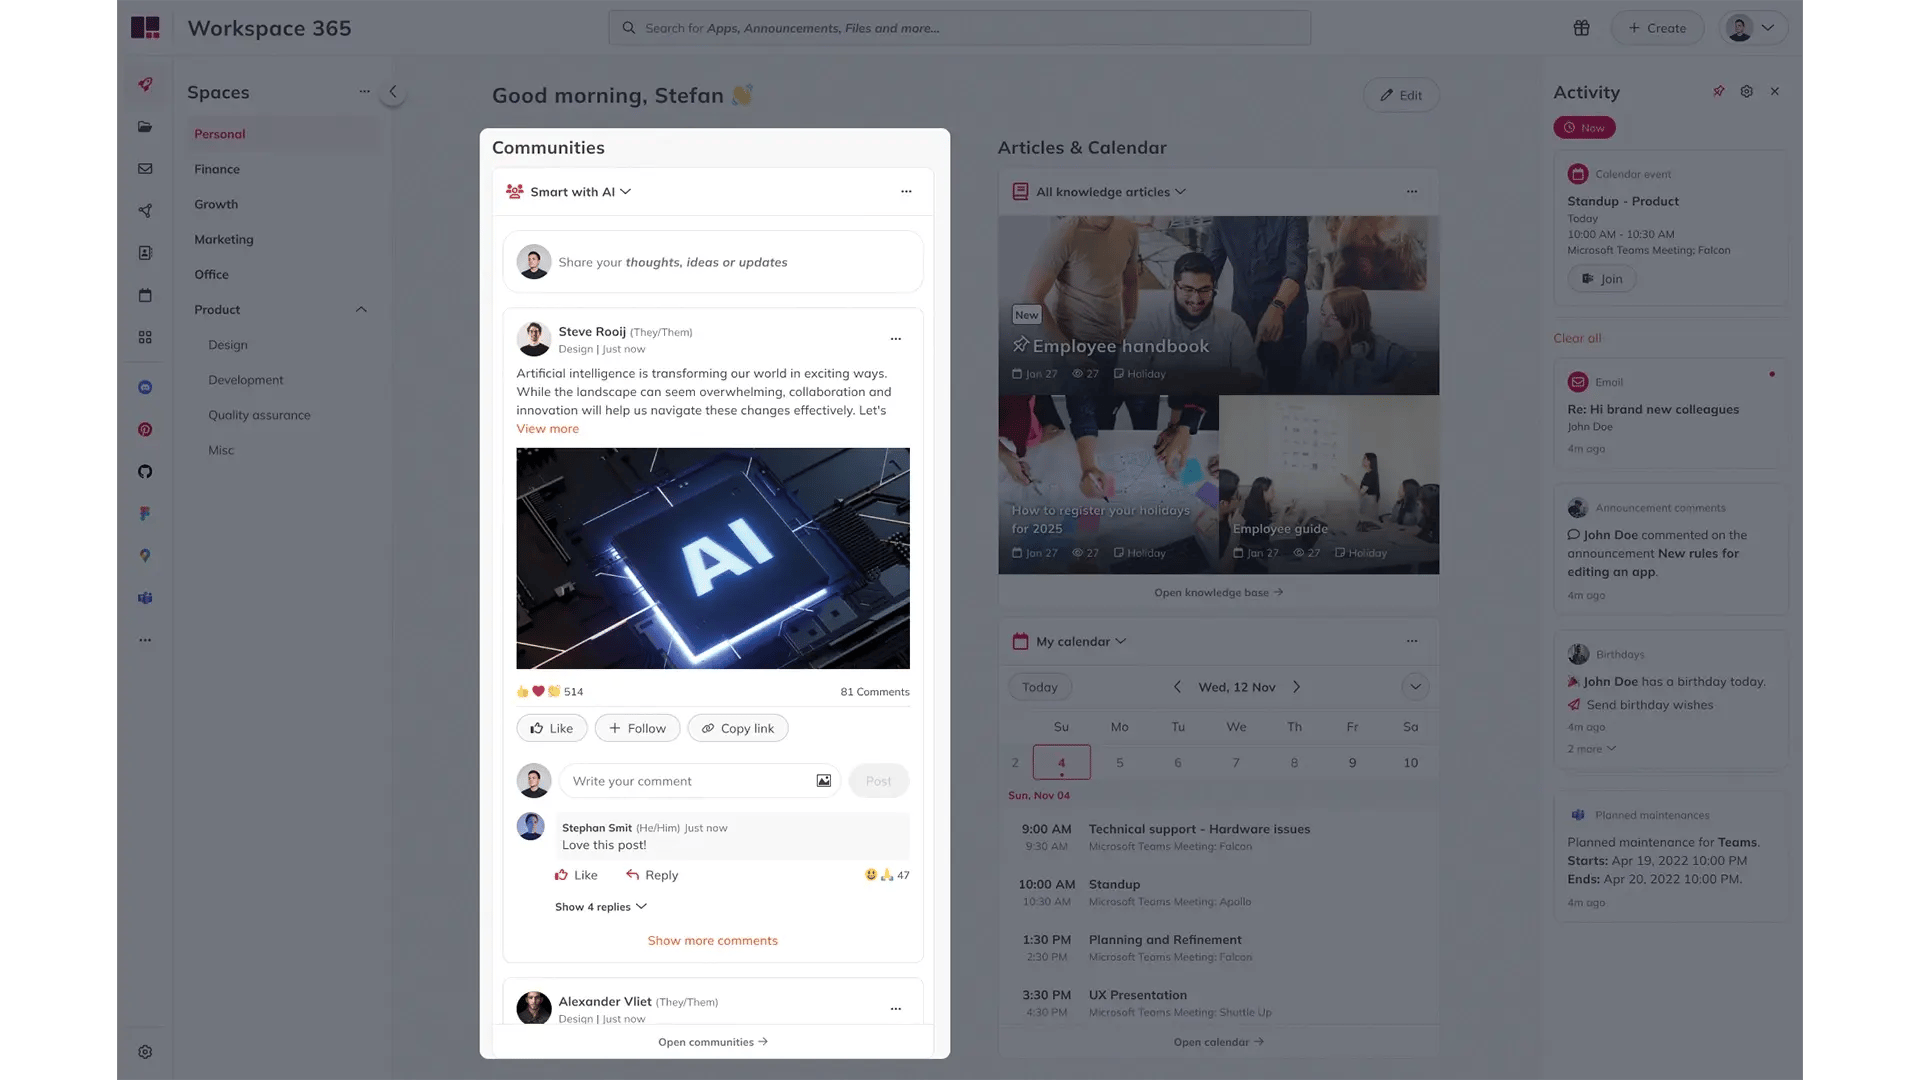This screenshot has height=1080, width=1920.
Task: Click Copy link button
Action: 737,728
